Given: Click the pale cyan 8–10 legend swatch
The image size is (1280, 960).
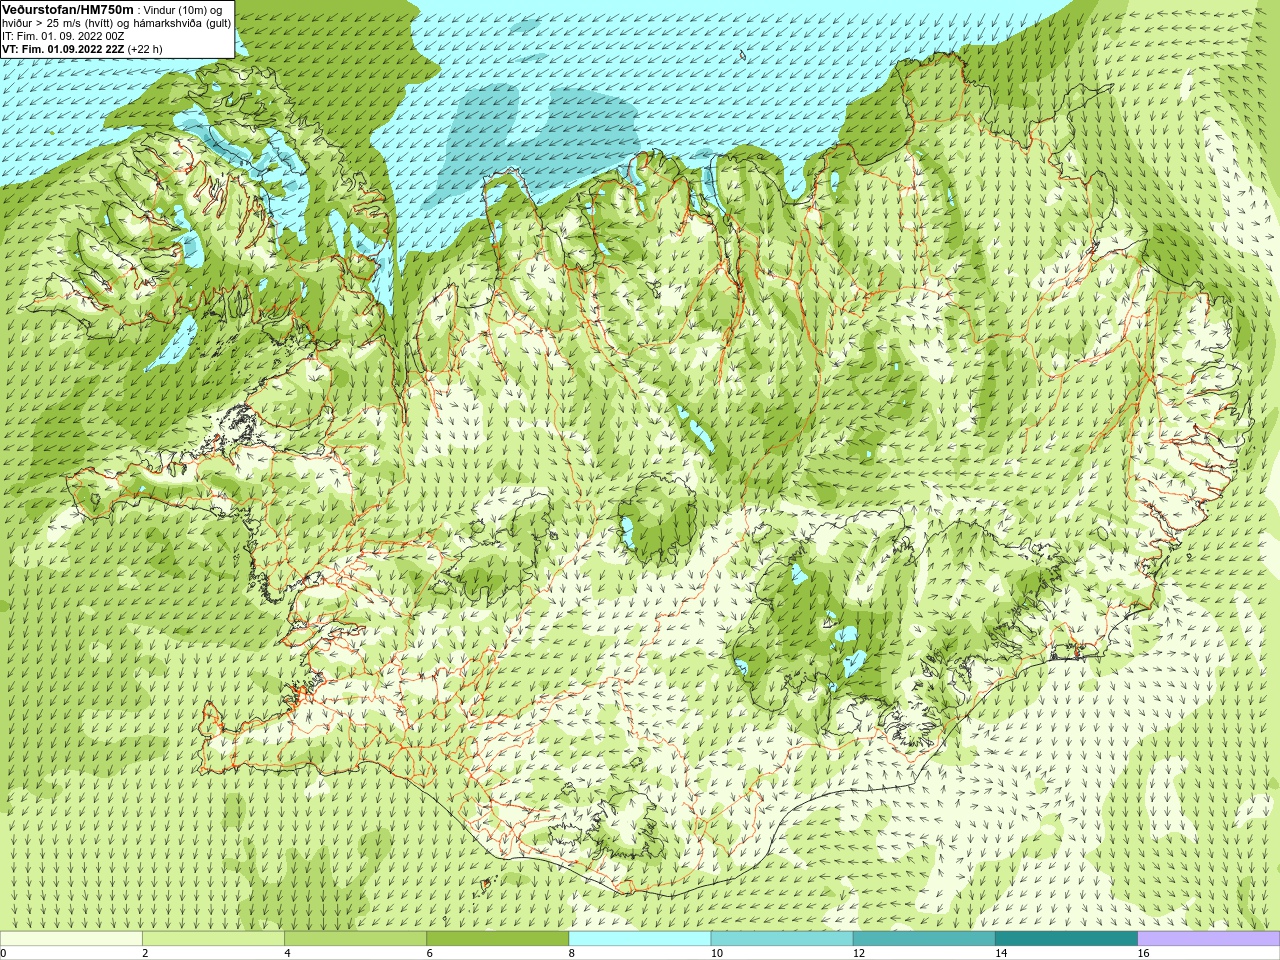Looking at the screenshot, I should tap(640, 938).
